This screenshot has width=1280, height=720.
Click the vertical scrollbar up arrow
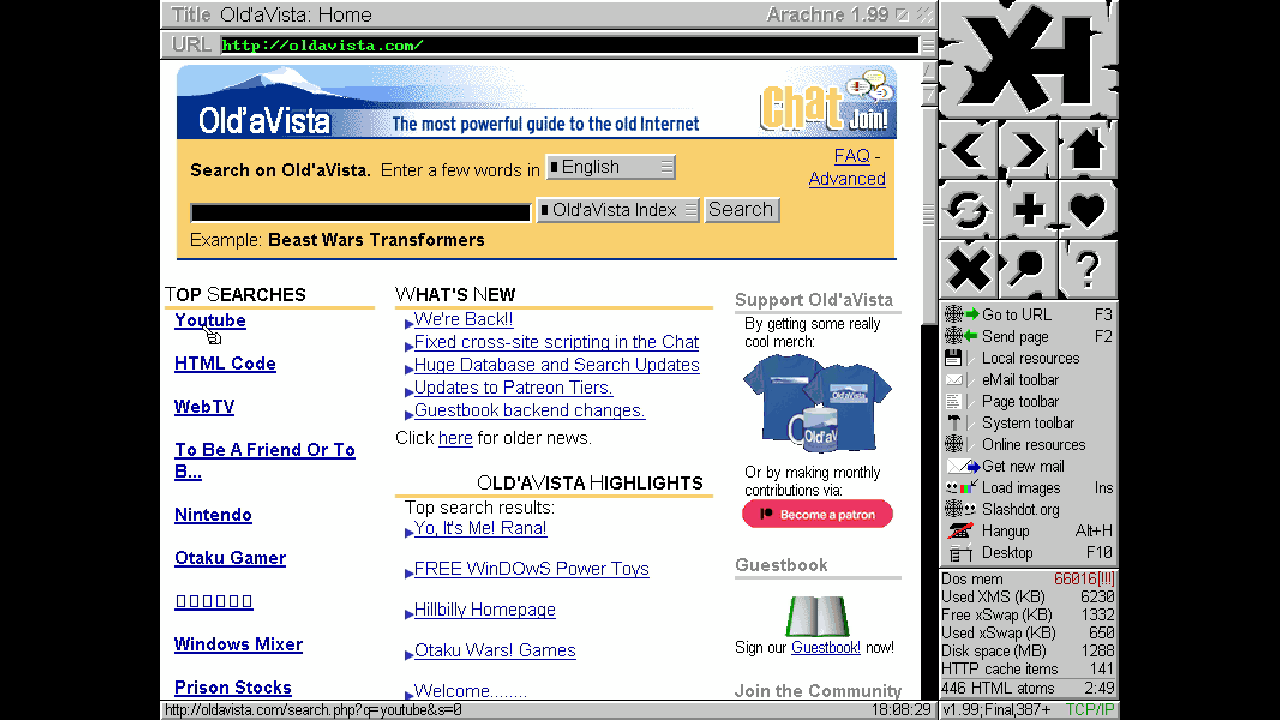(x=928, y=71)
